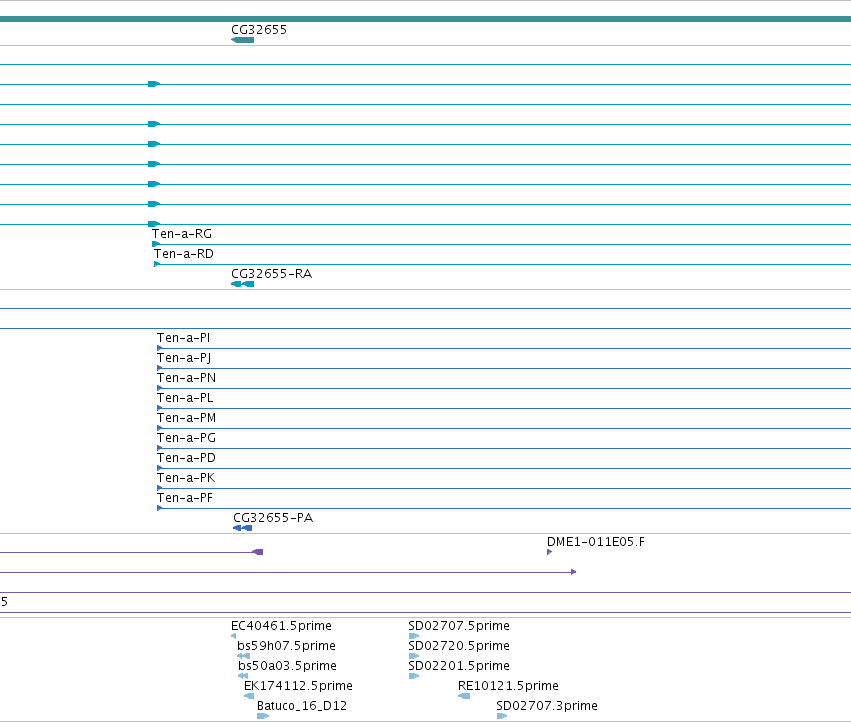Screen dimensions: 851x722
Task: Select the Ten-a-PK protein label
Action: [186, 478]
